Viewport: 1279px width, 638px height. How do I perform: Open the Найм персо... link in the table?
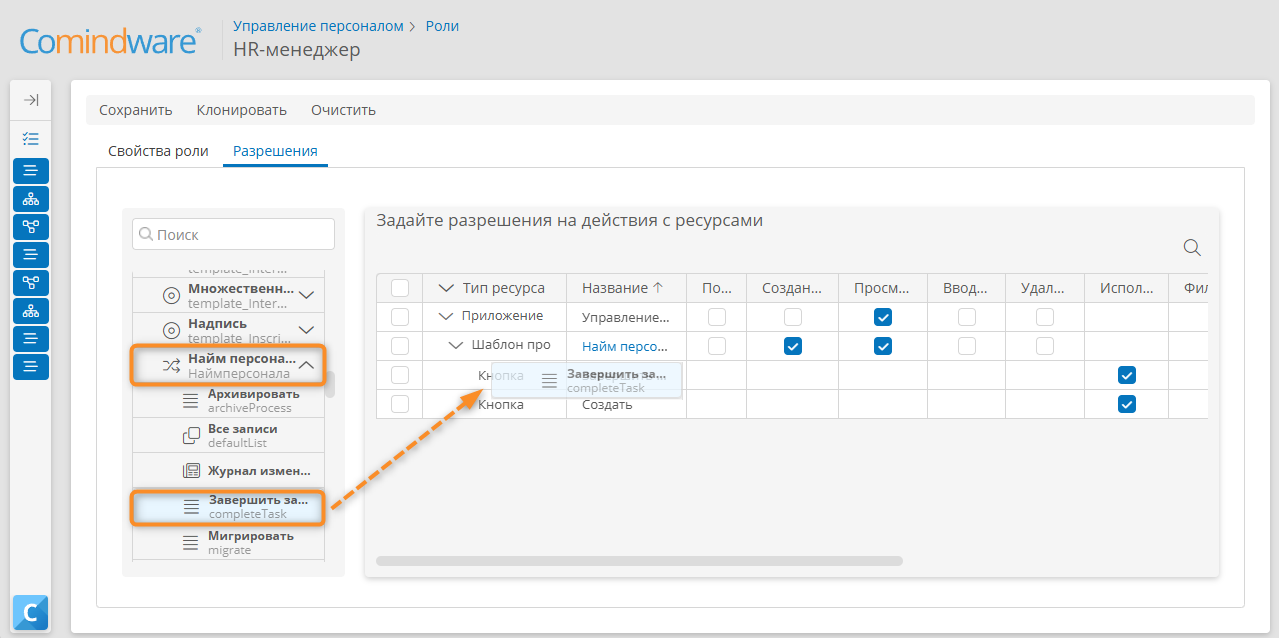click(625, 346)
